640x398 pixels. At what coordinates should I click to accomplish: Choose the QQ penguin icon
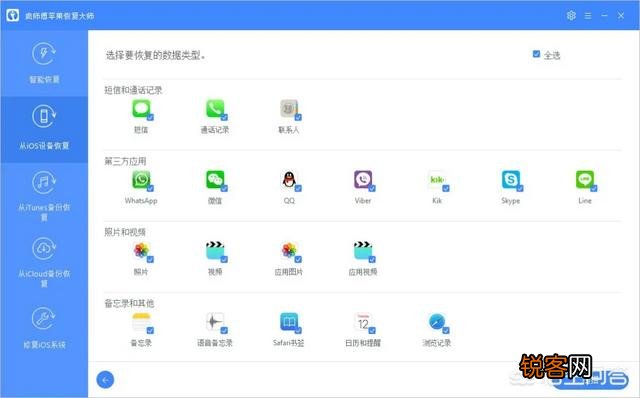coord(289,180)
